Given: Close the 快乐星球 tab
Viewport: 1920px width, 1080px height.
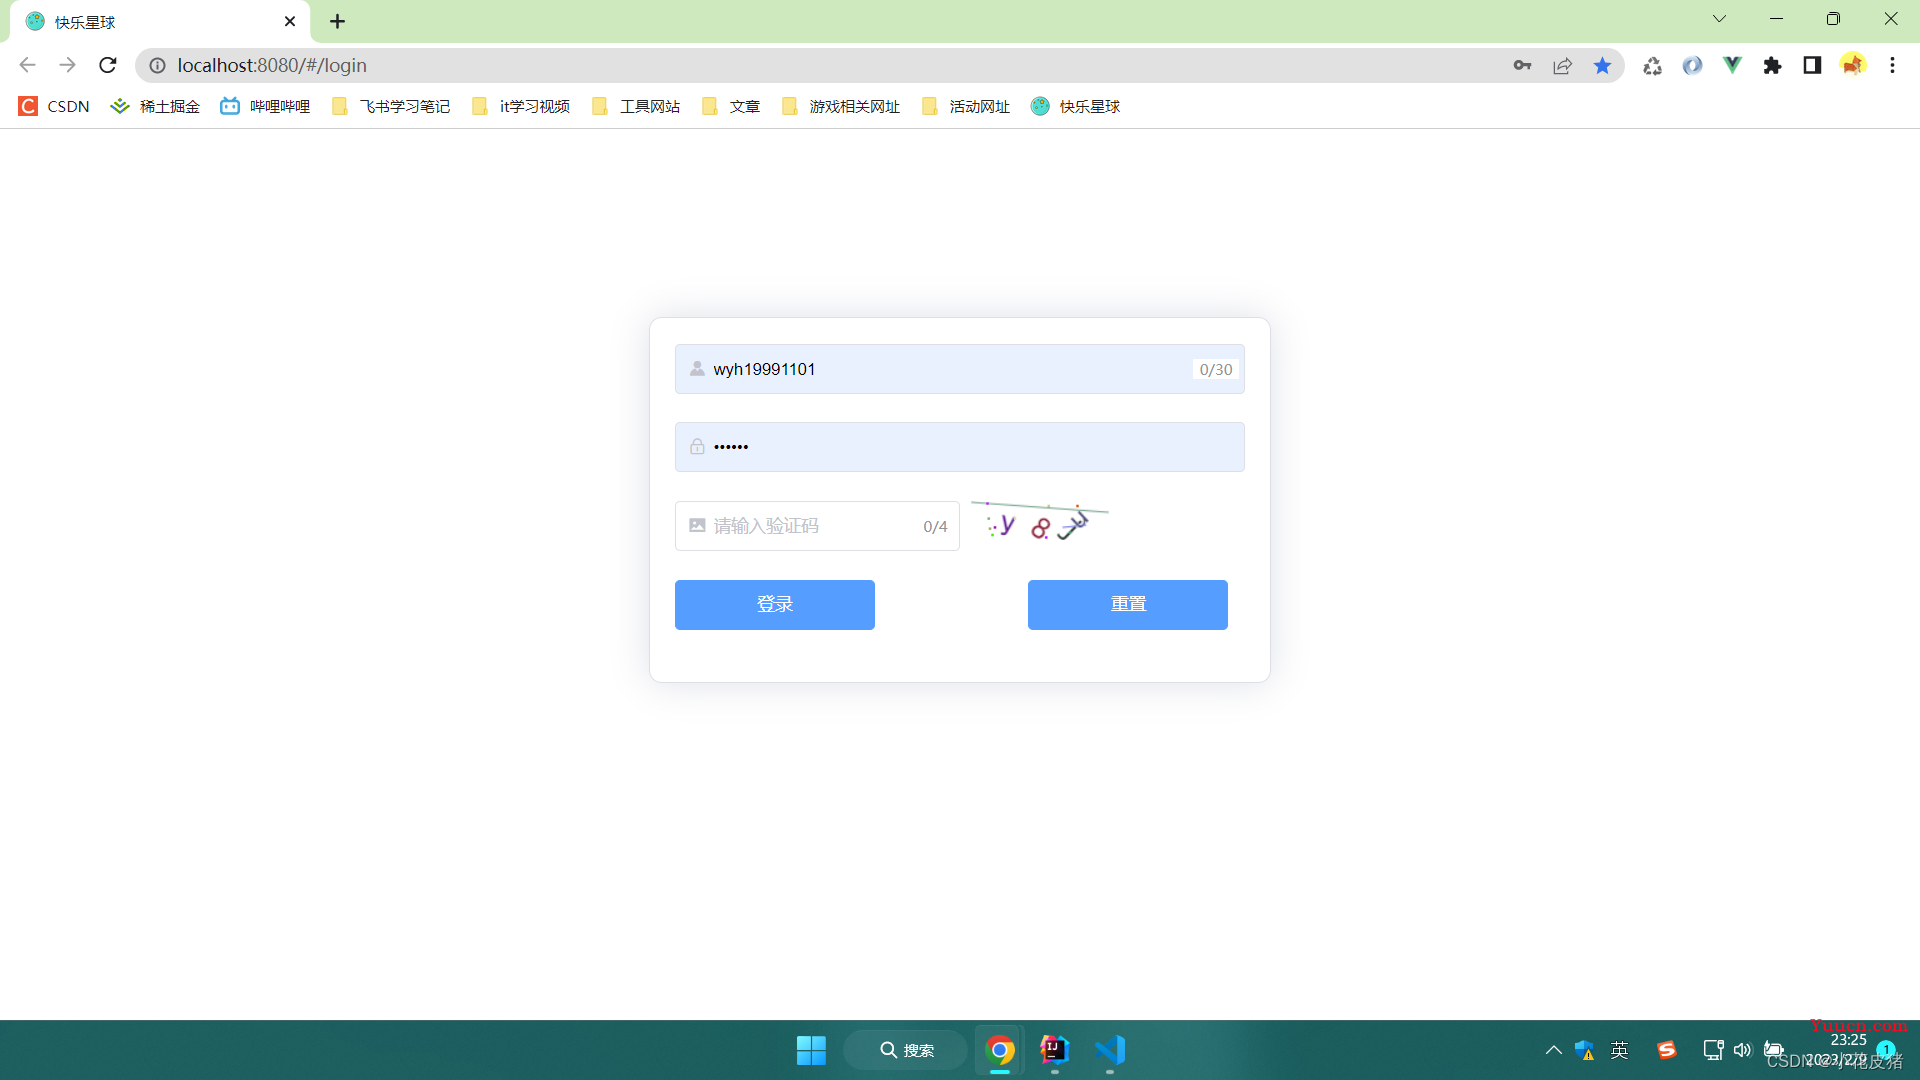Looking at the screenshot, I should [290, 21].
